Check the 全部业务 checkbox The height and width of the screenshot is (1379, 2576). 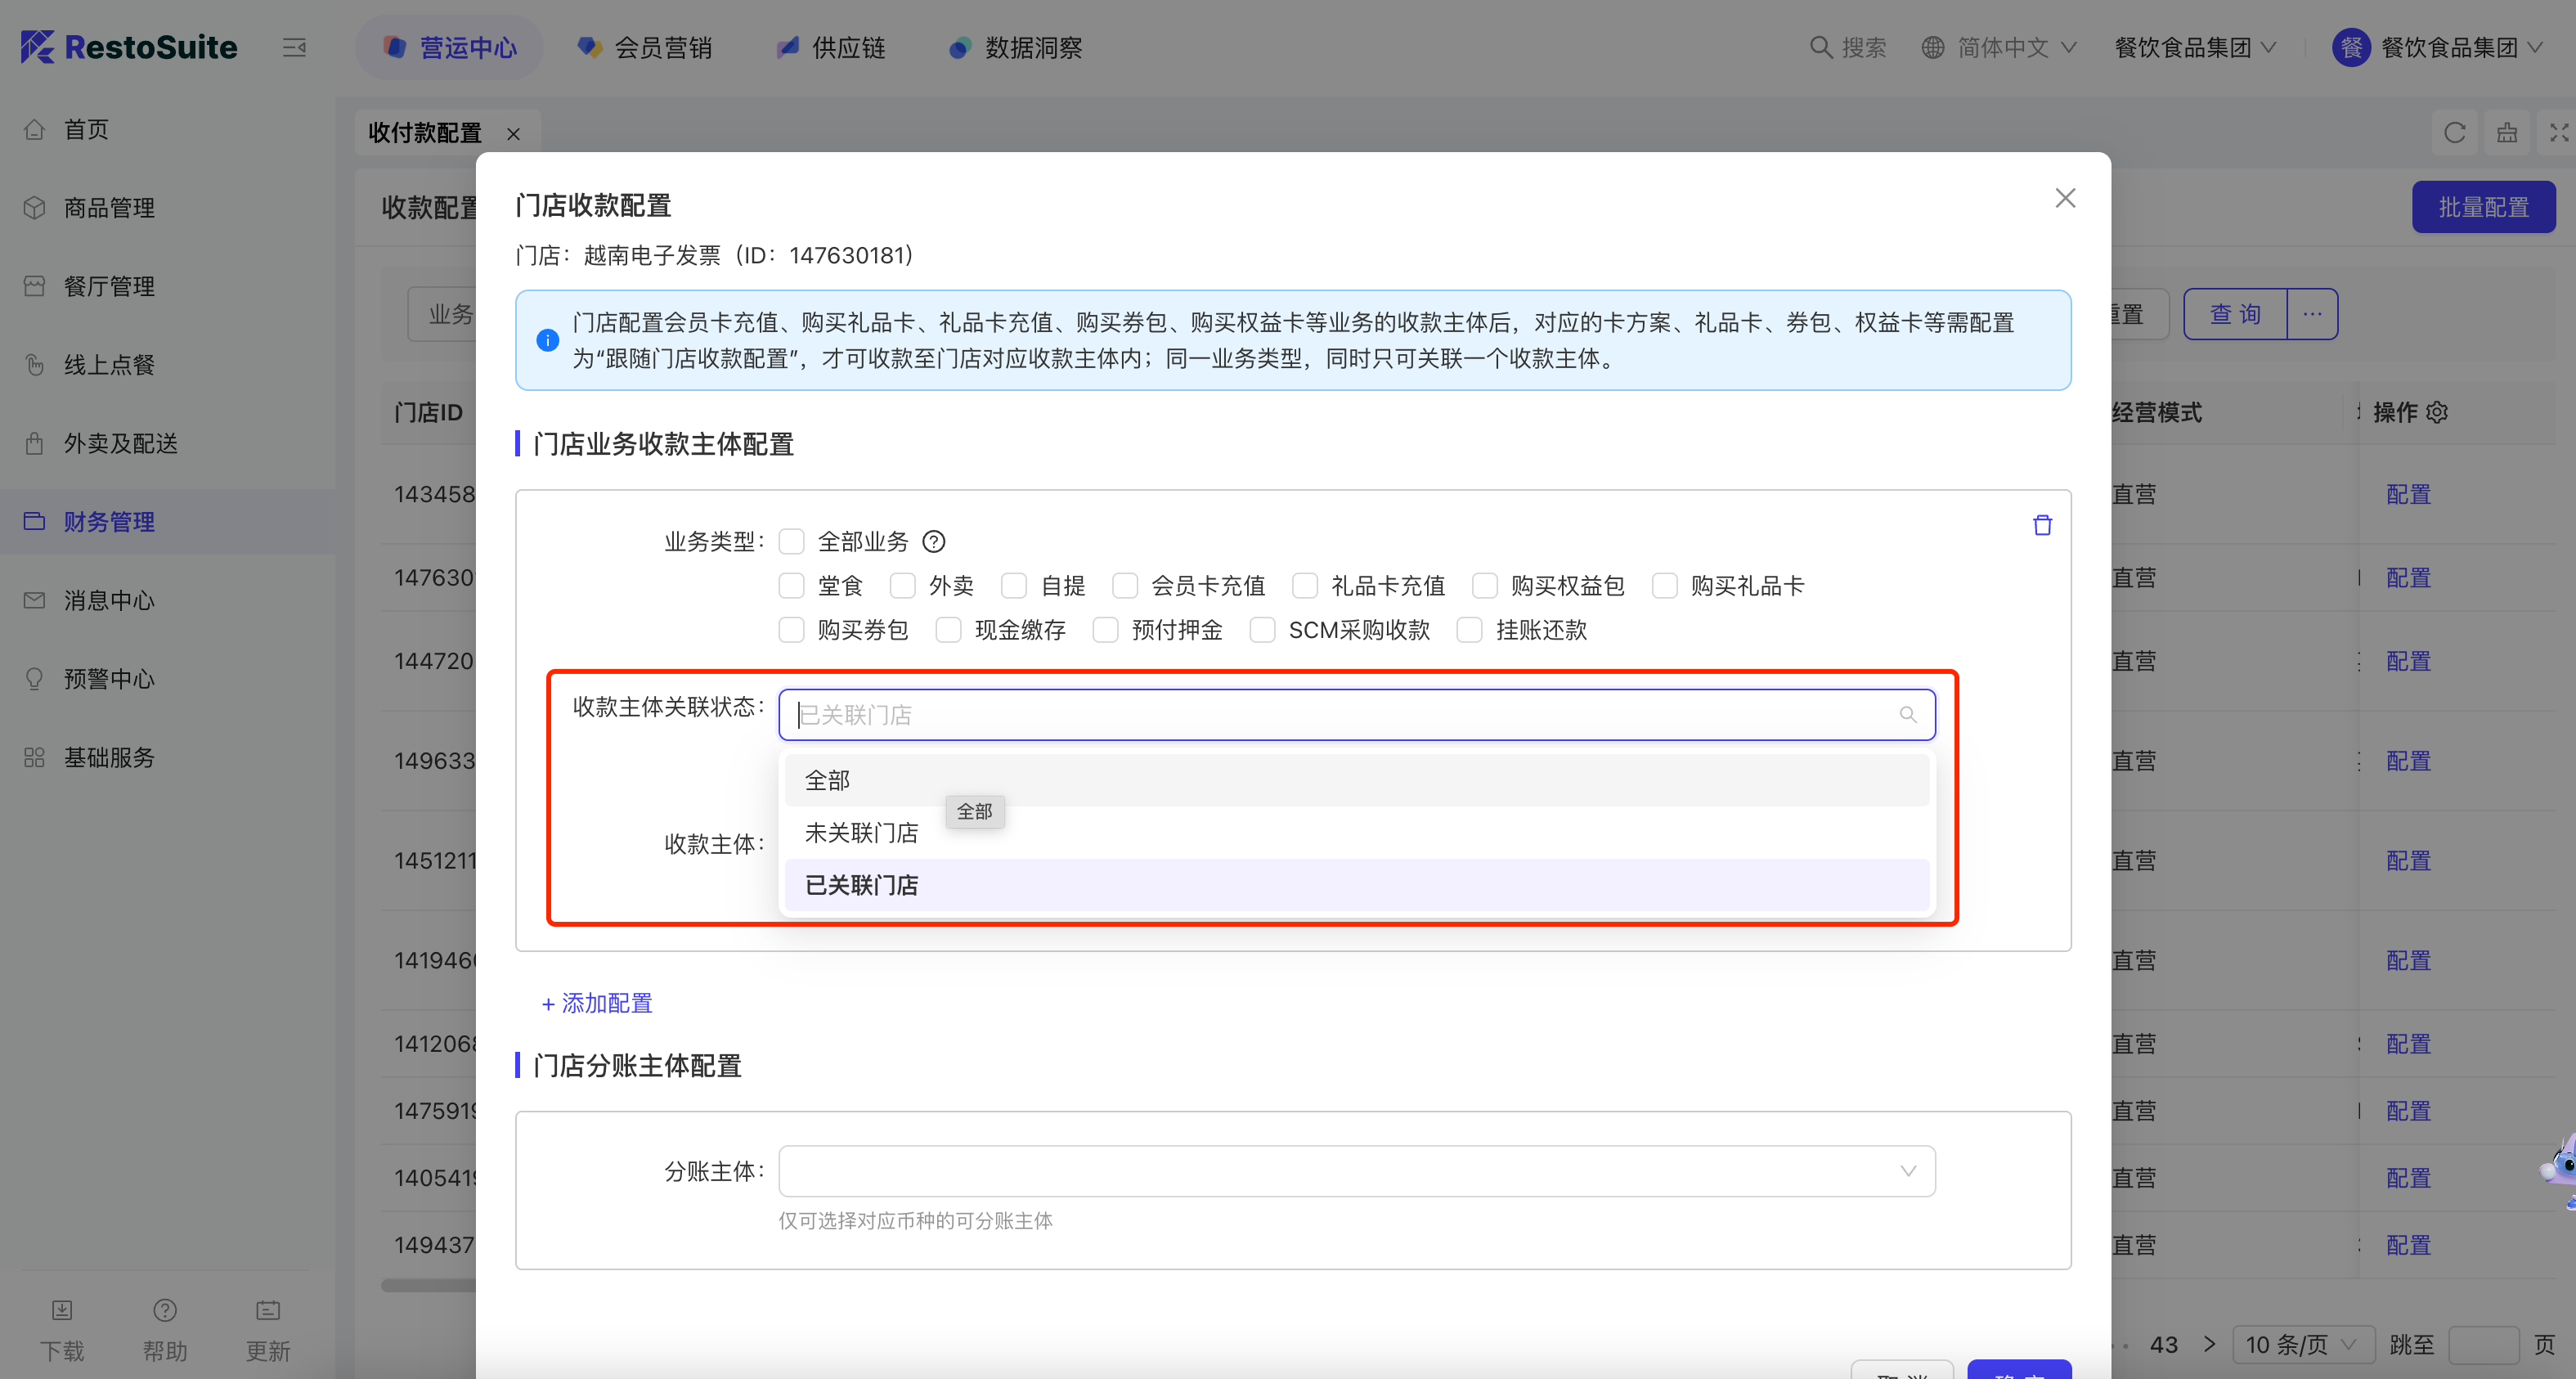(792, 542)
